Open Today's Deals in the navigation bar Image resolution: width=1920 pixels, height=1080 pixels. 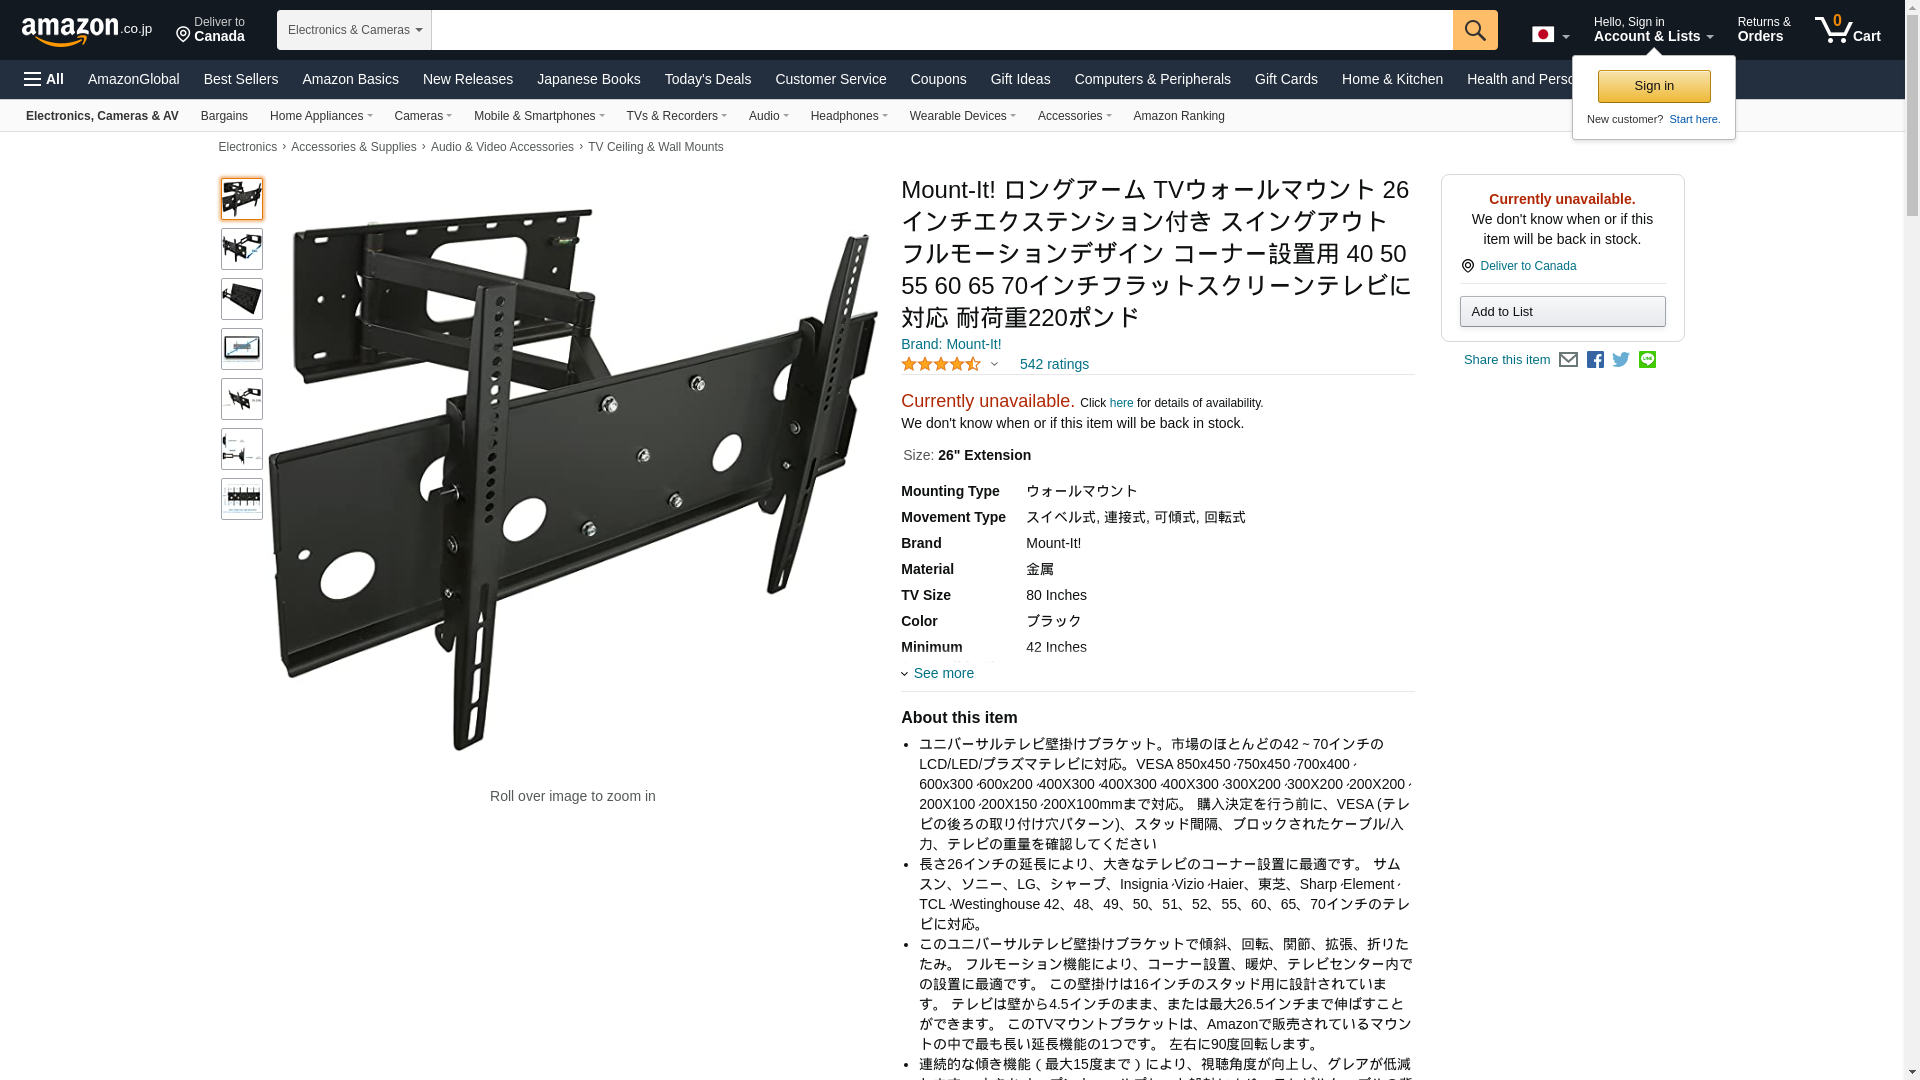click(x=708, y=79)
